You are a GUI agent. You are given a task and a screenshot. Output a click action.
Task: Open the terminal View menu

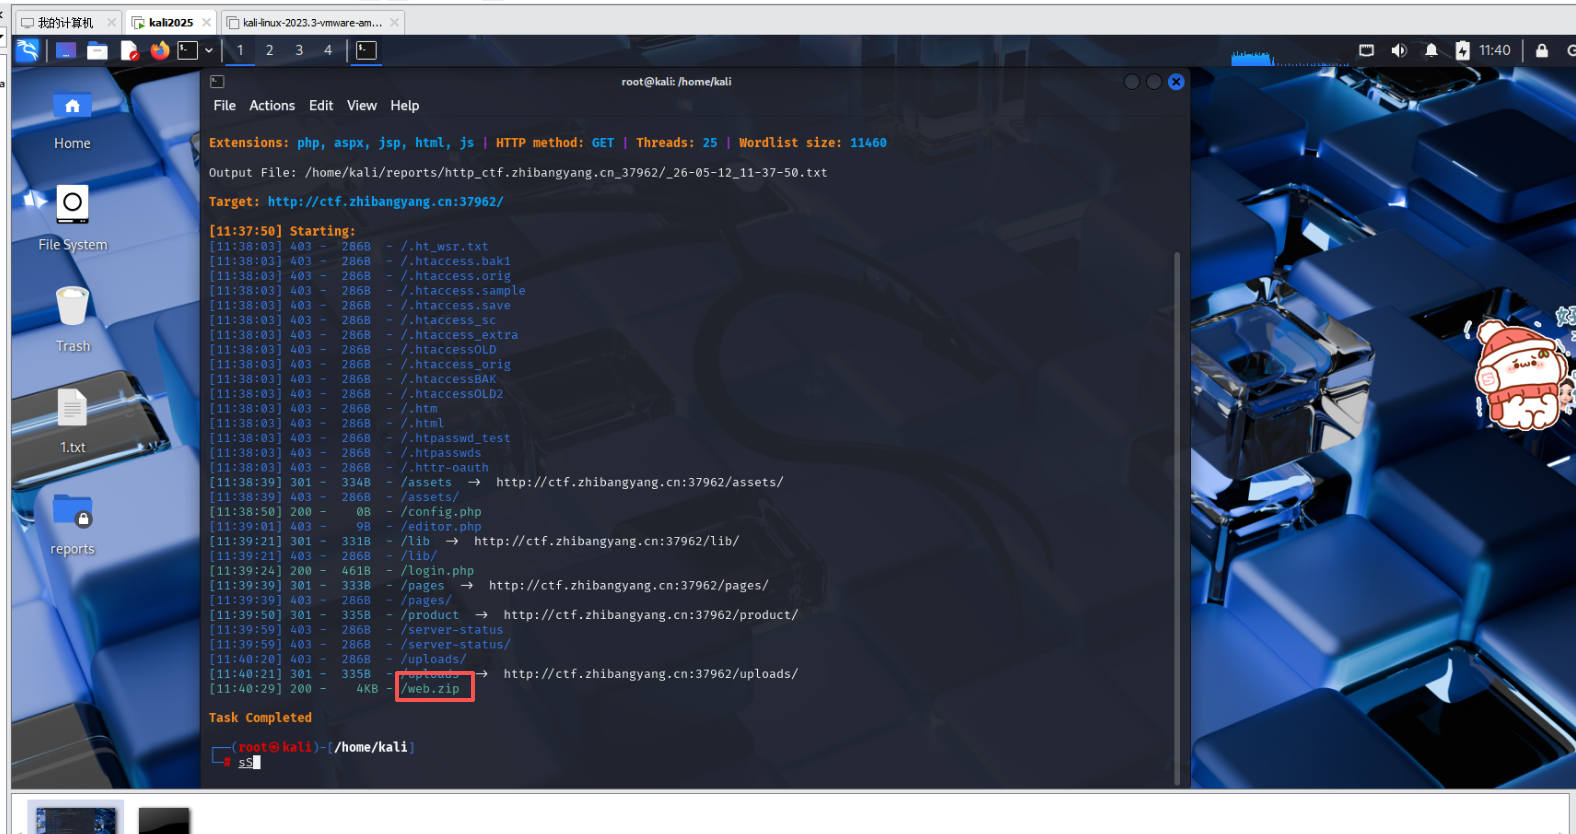362,106
